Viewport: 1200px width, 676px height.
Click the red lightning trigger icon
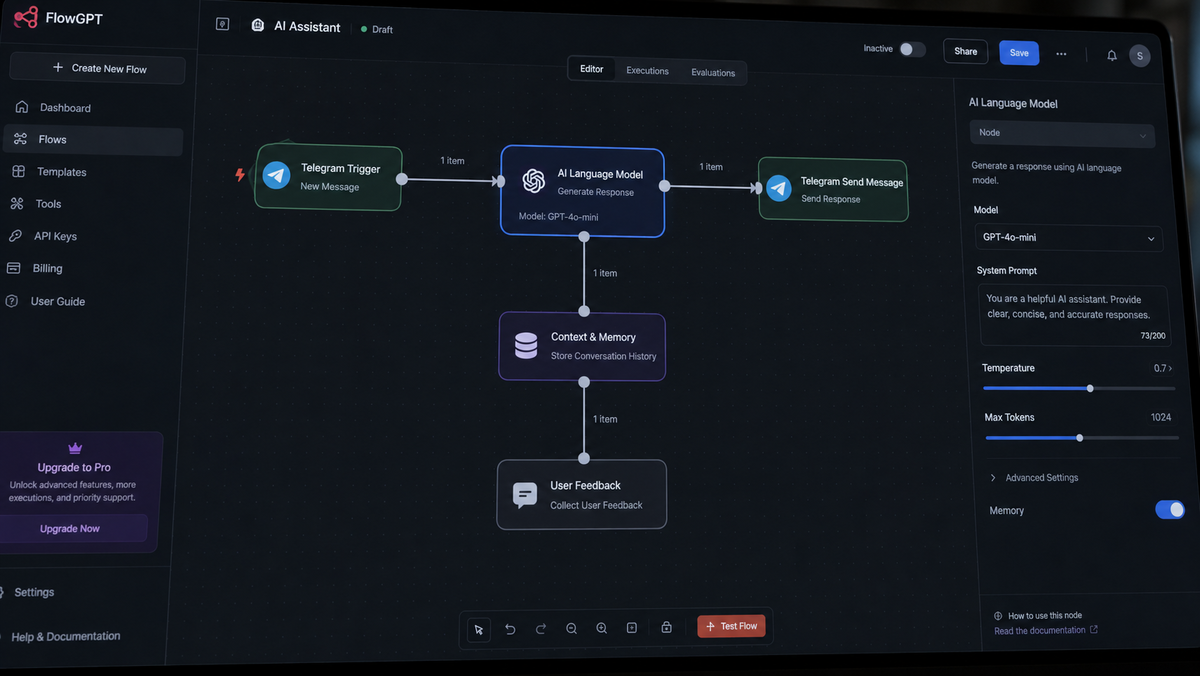240,175
